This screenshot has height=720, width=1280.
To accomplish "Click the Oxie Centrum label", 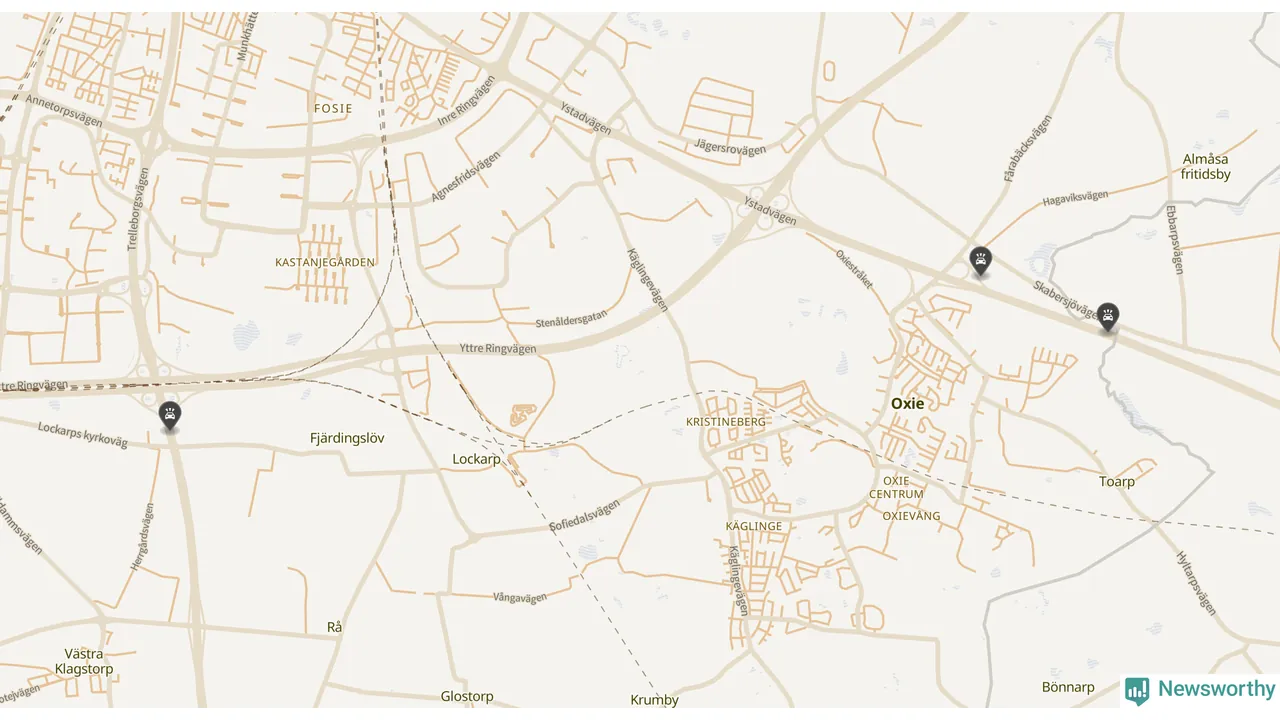I will click(x=896, y=487).
